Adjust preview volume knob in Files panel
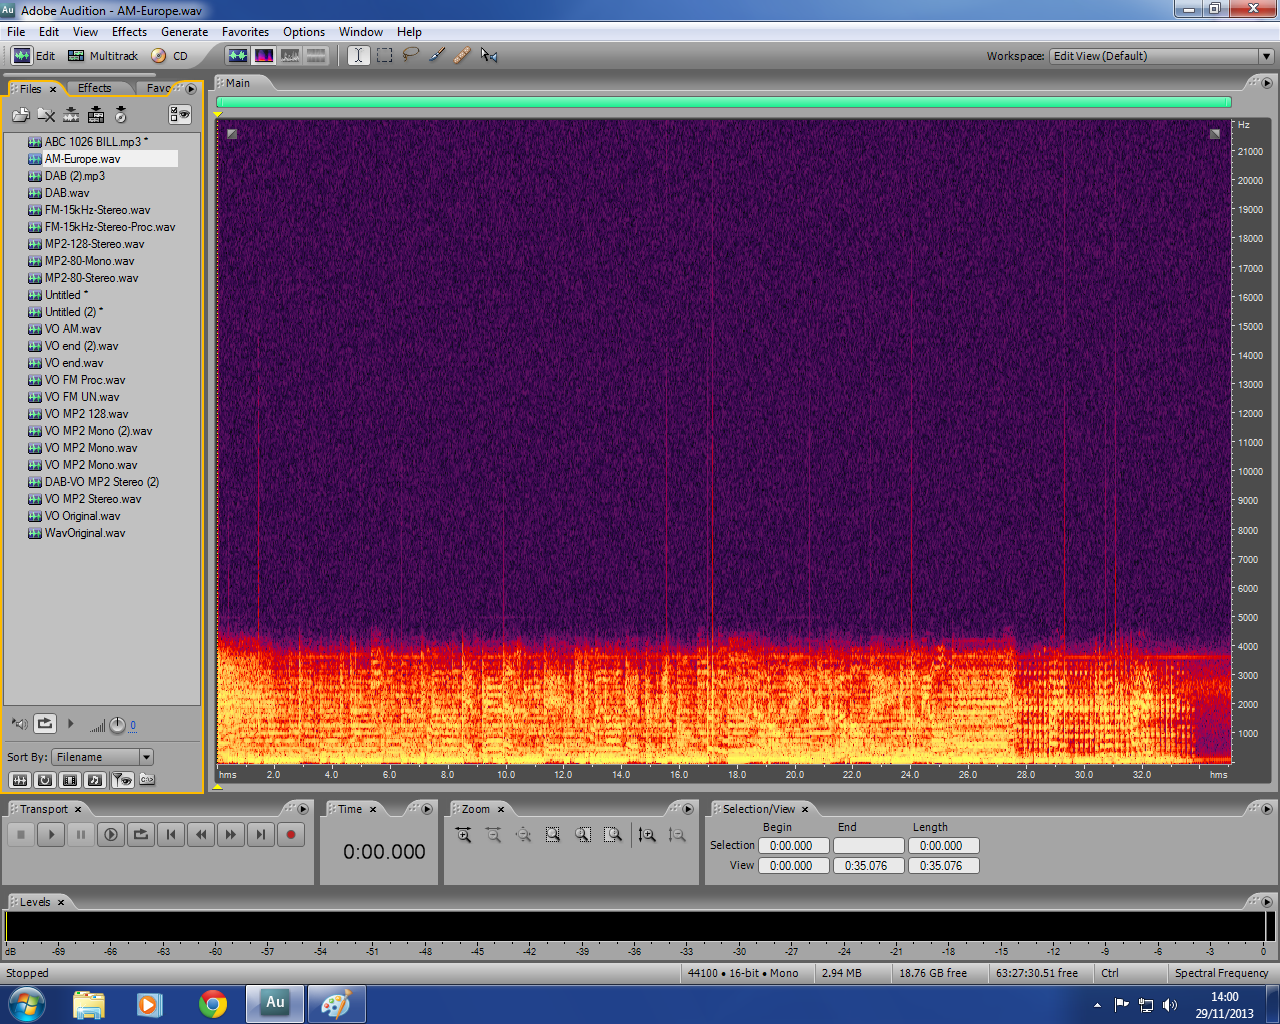 click(x=117, y=725)
